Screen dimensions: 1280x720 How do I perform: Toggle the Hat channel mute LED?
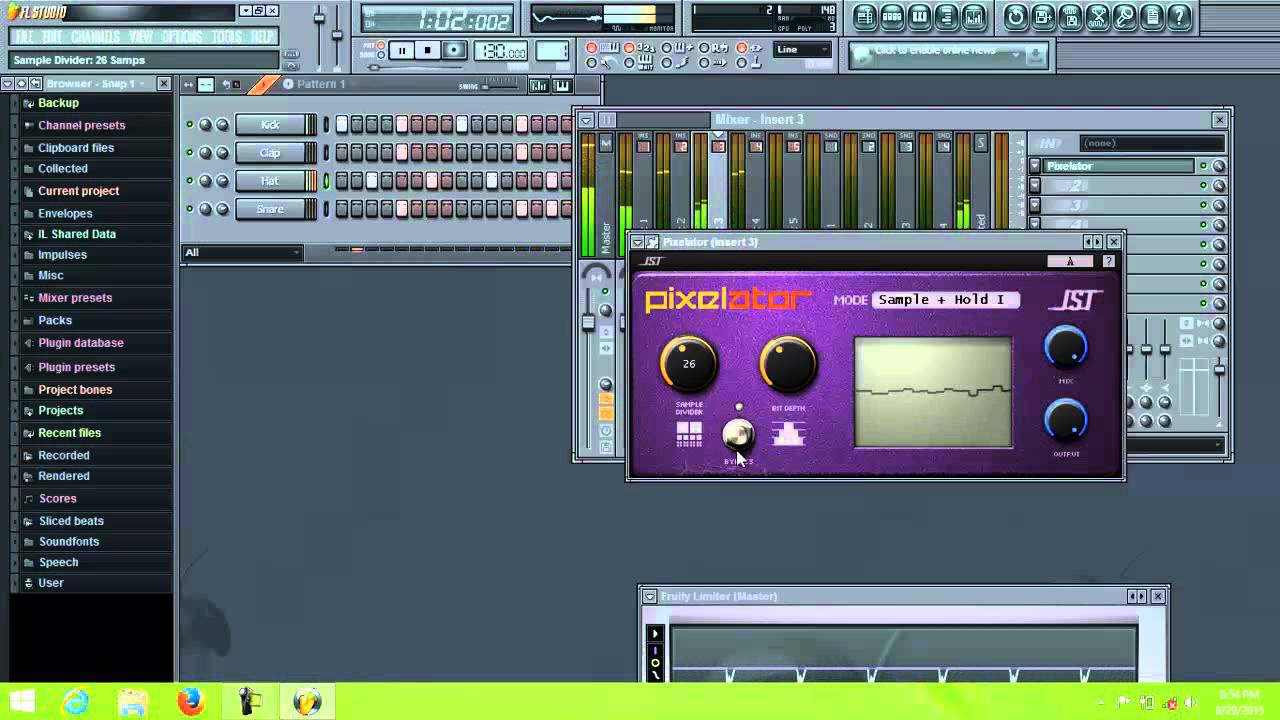pos(189,181)
